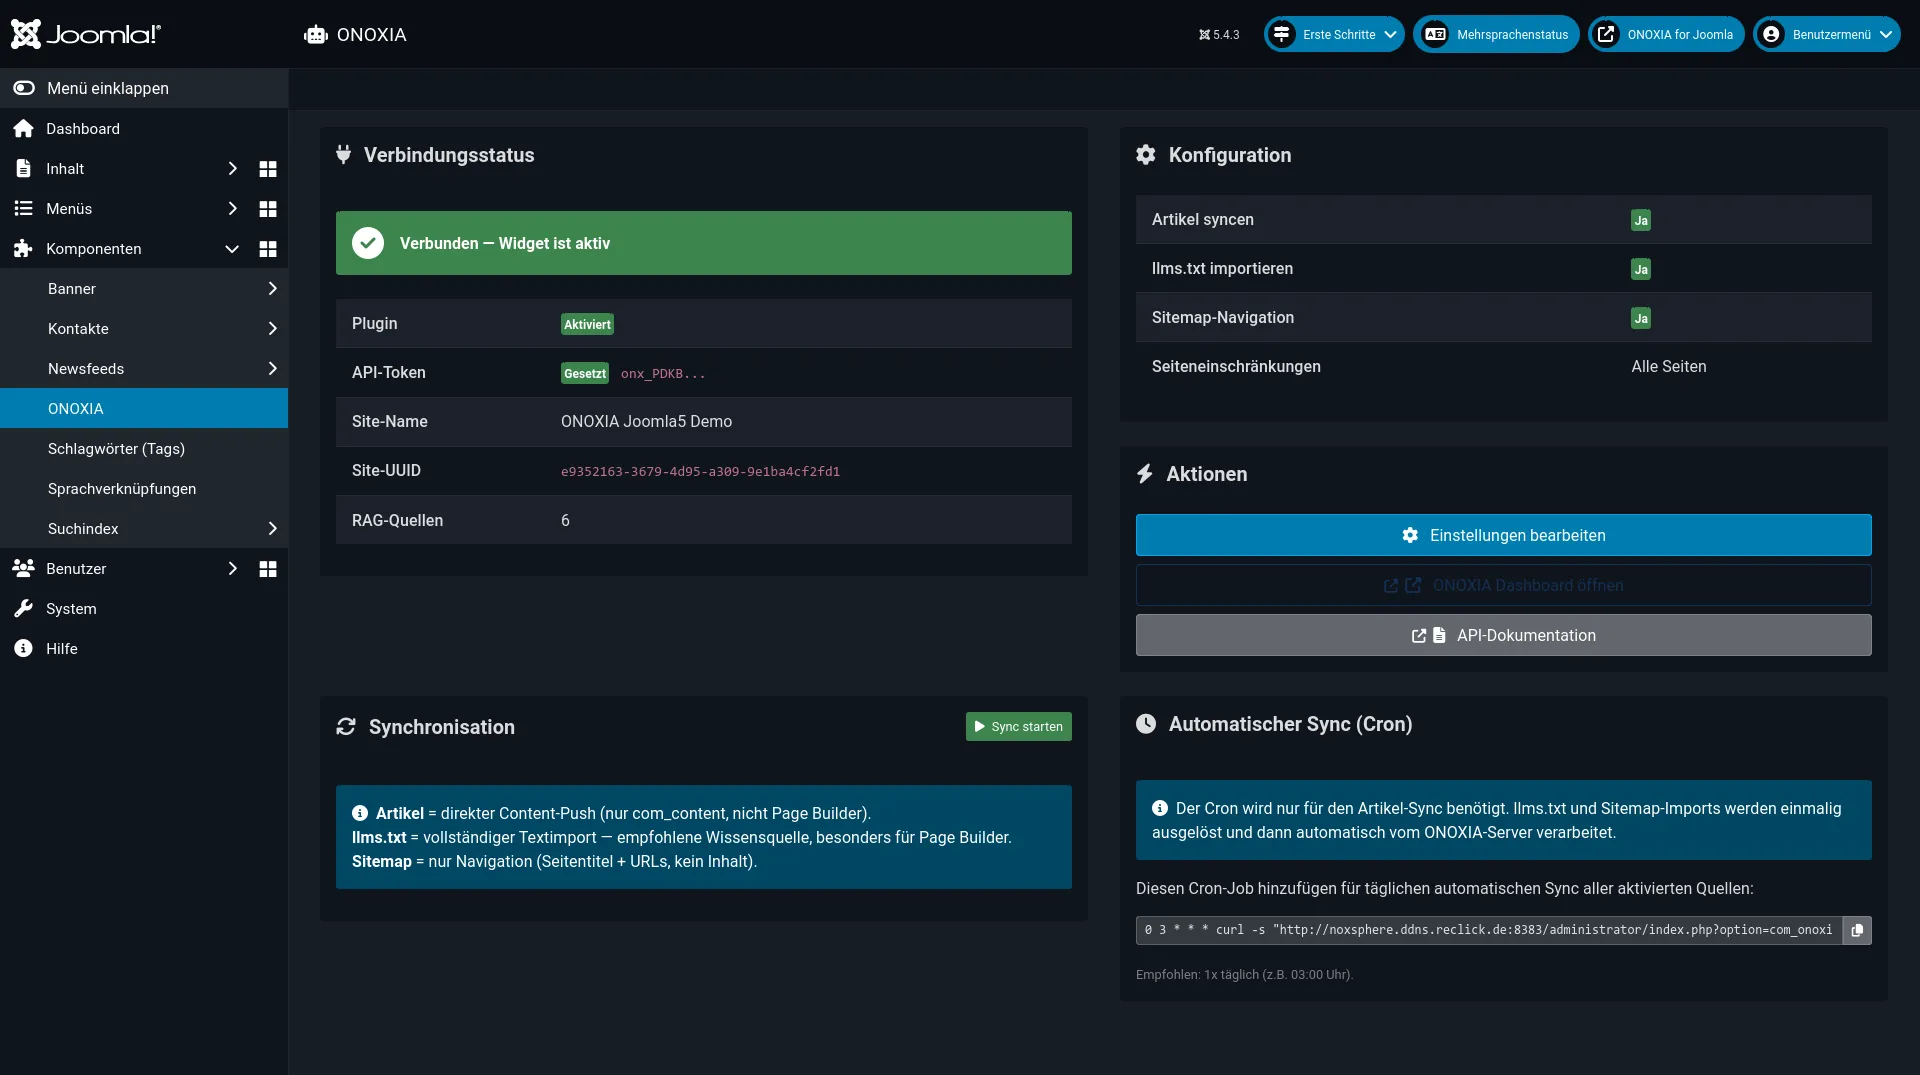
Task: Click the Ja badge for Artikel syncen
Action: click(x=1641, y=220)
